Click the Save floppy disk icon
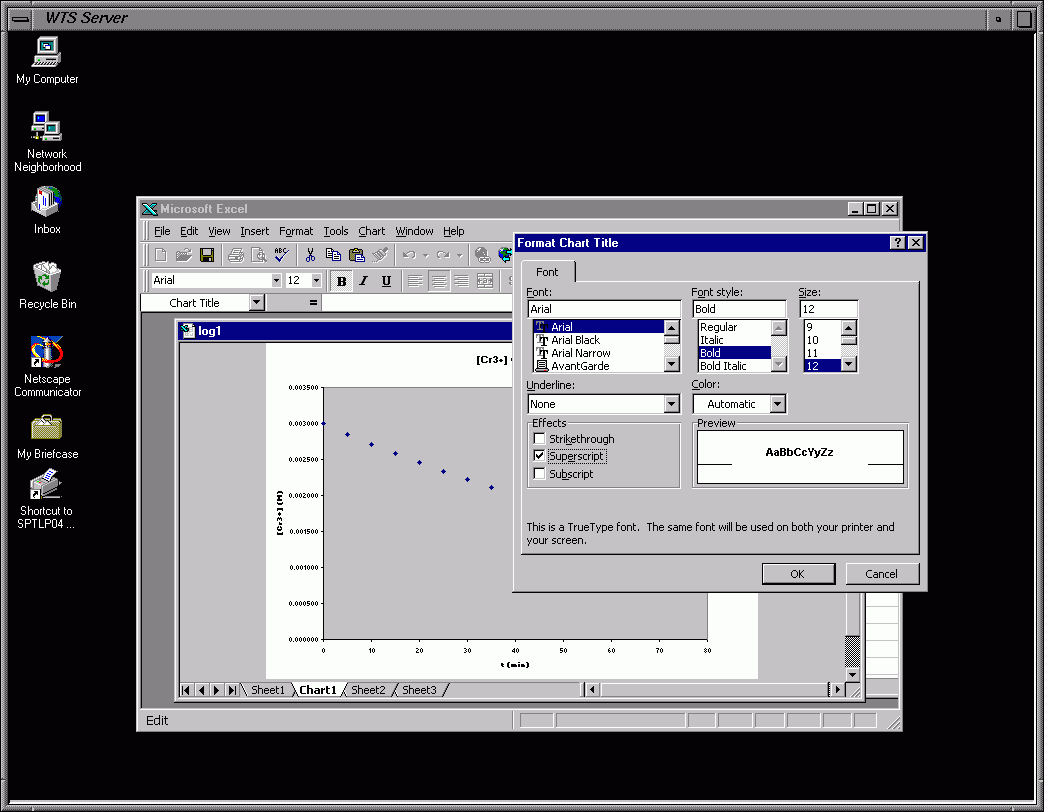Screen dimensions: 1044x812 pyautogui.click(x=207, y=255)
